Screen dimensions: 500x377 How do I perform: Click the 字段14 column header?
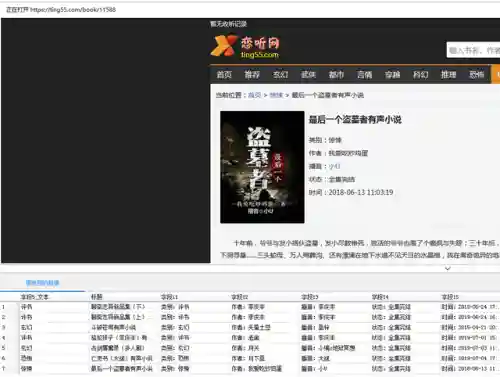(x=380, y=297)
